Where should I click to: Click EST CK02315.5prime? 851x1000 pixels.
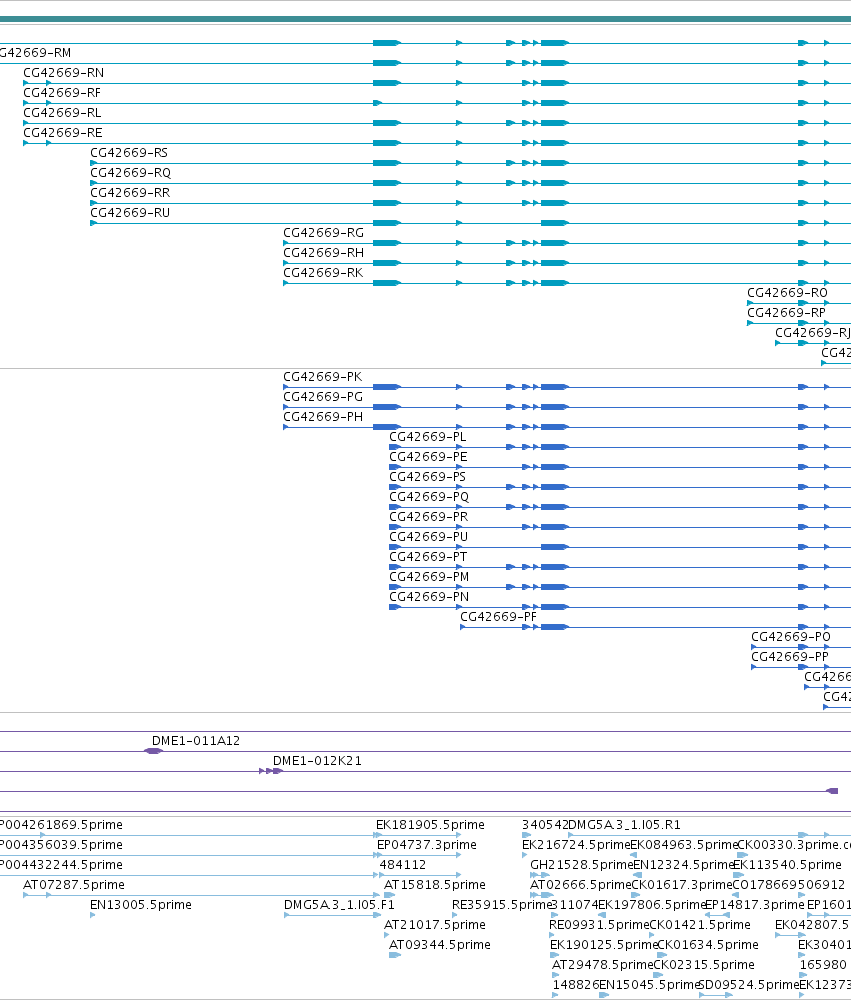(704, 965)
